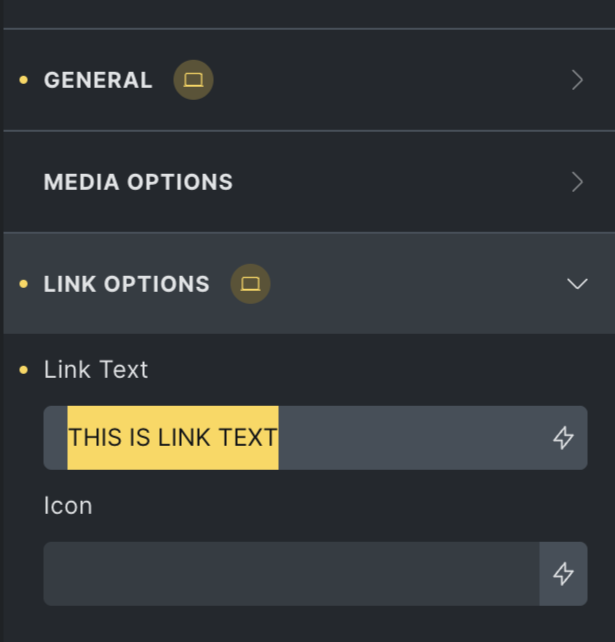Click the blank area of the LINK OPTIONS header
Viewport: 615px width, 642px height.
[x=410, y=284]
